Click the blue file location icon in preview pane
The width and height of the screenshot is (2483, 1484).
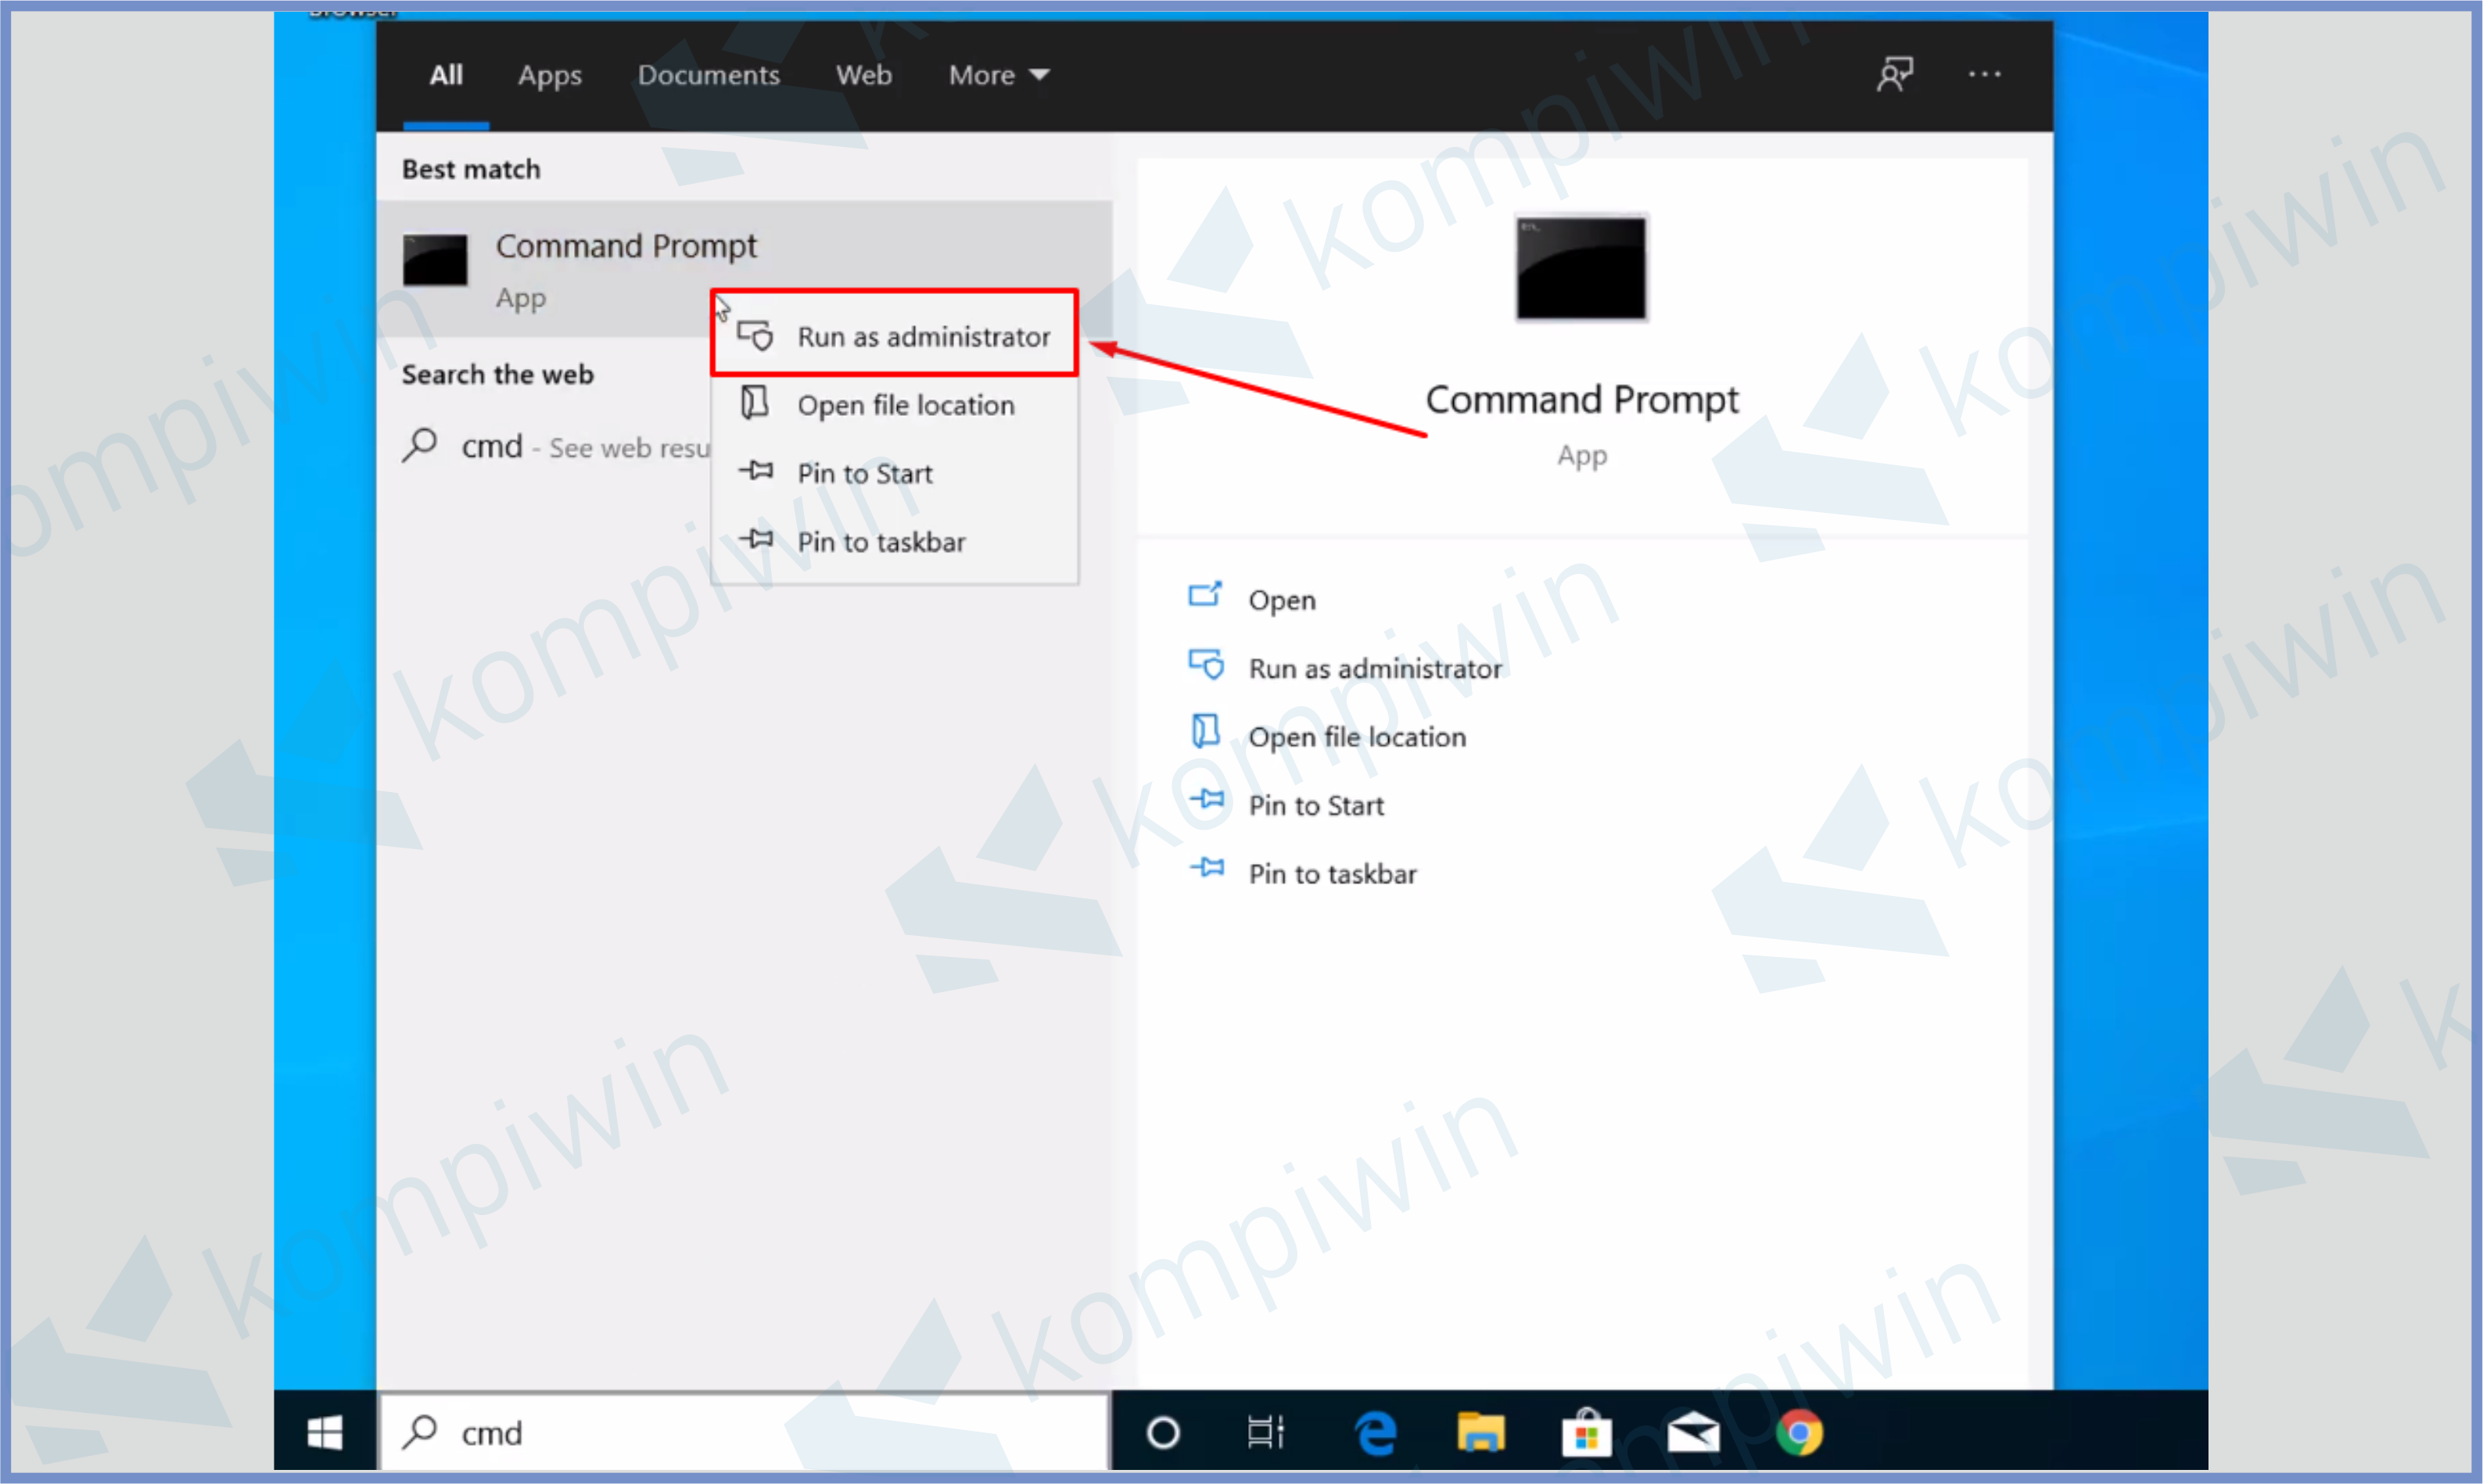1206,731
